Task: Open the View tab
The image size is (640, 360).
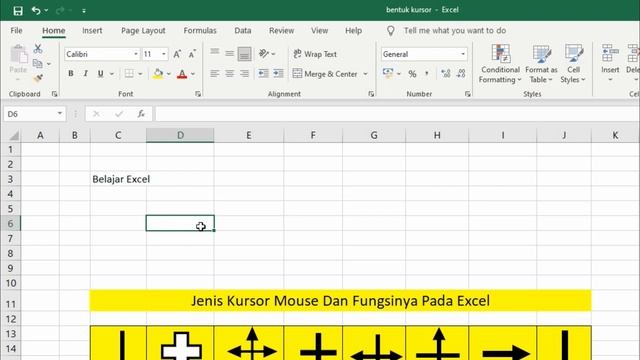Action: click(x=319, y=31)
